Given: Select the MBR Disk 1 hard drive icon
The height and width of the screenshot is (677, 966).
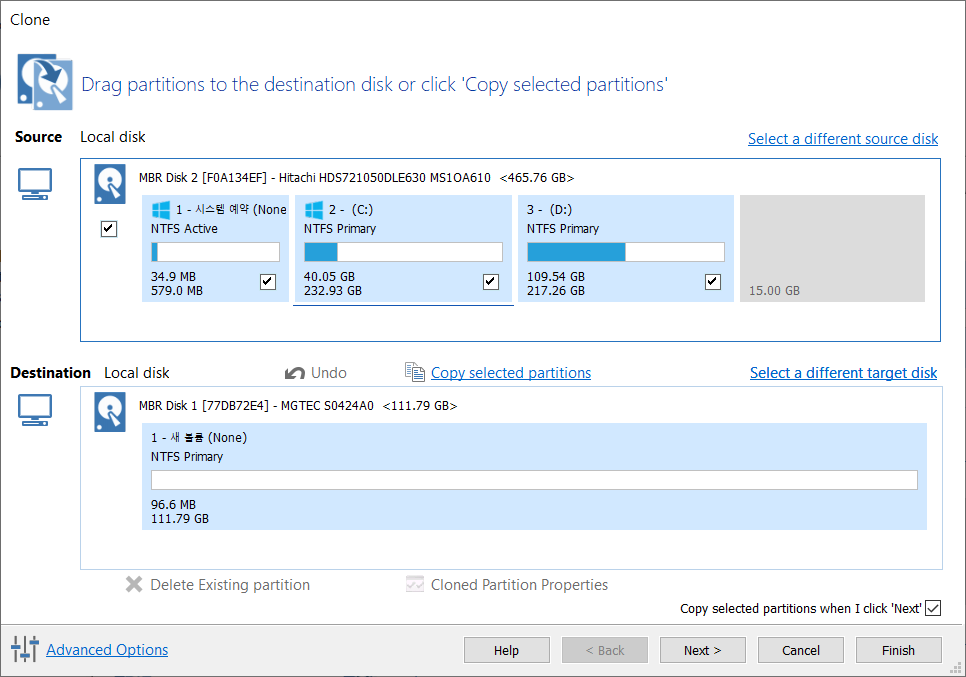Looking at the screenshot, I should tap(110, 411).
